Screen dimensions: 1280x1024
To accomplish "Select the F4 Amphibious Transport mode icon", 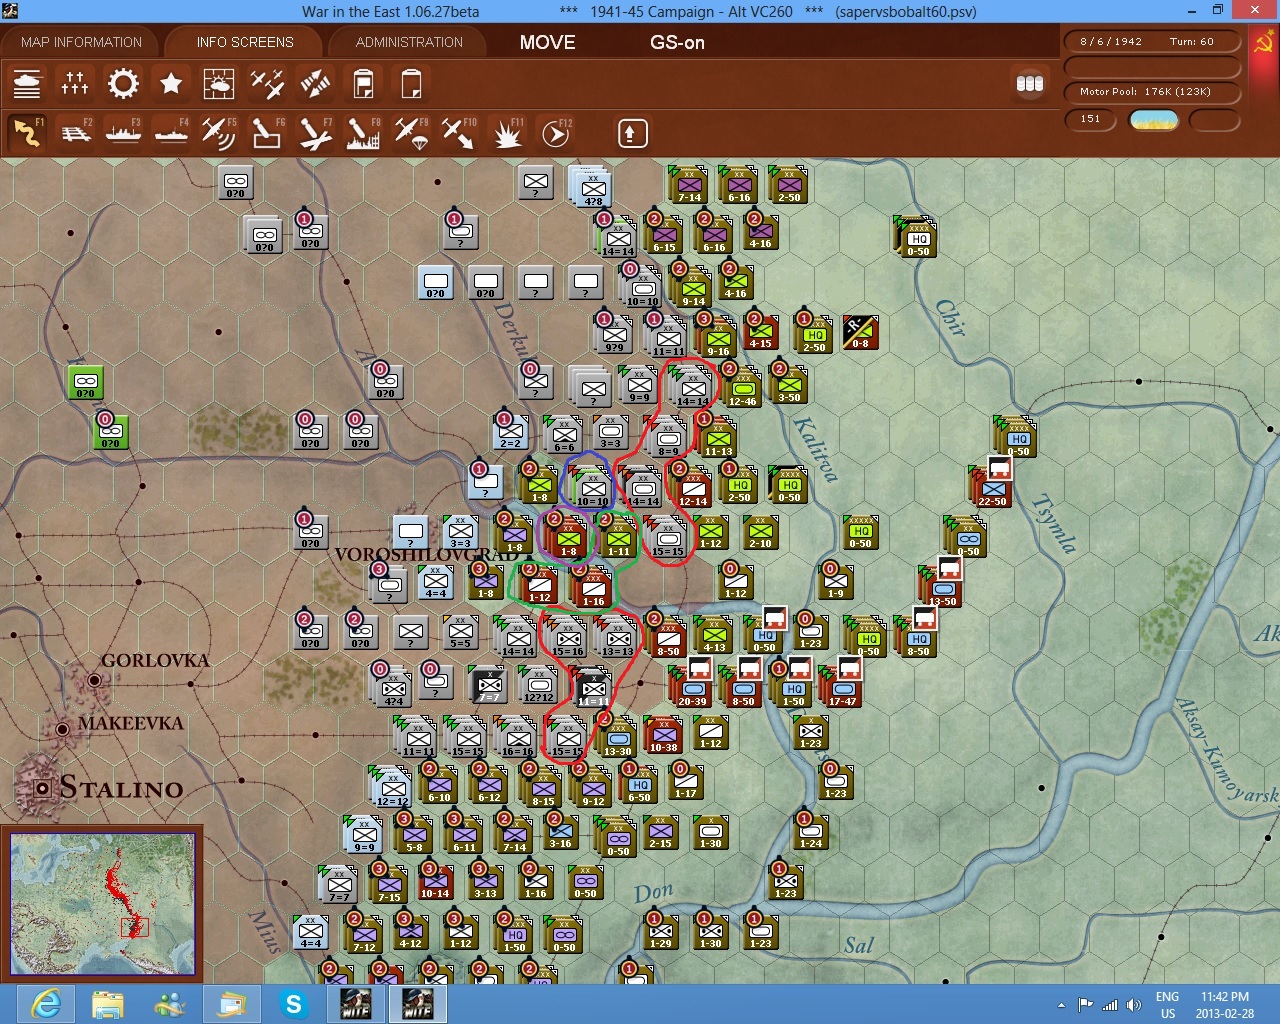I will pyautogui.click(x=172, y=133).
